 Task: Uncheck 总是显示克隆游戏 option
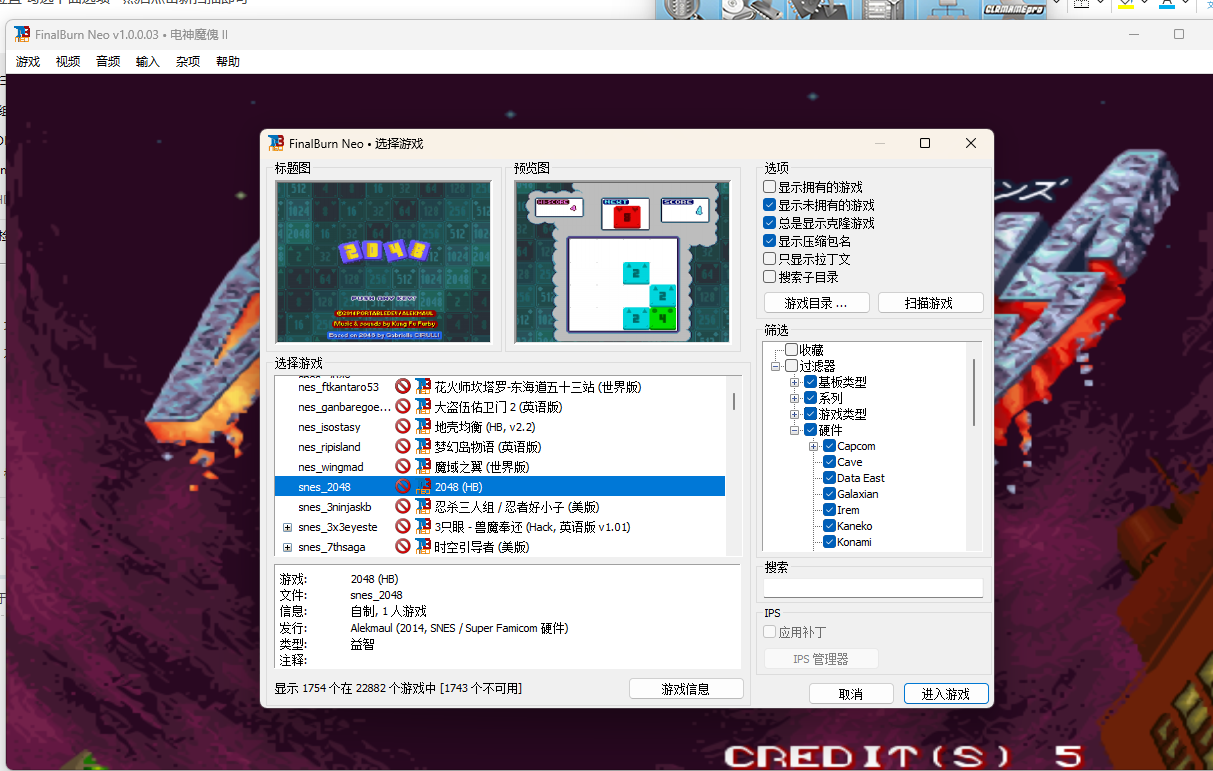coord(770,223)
